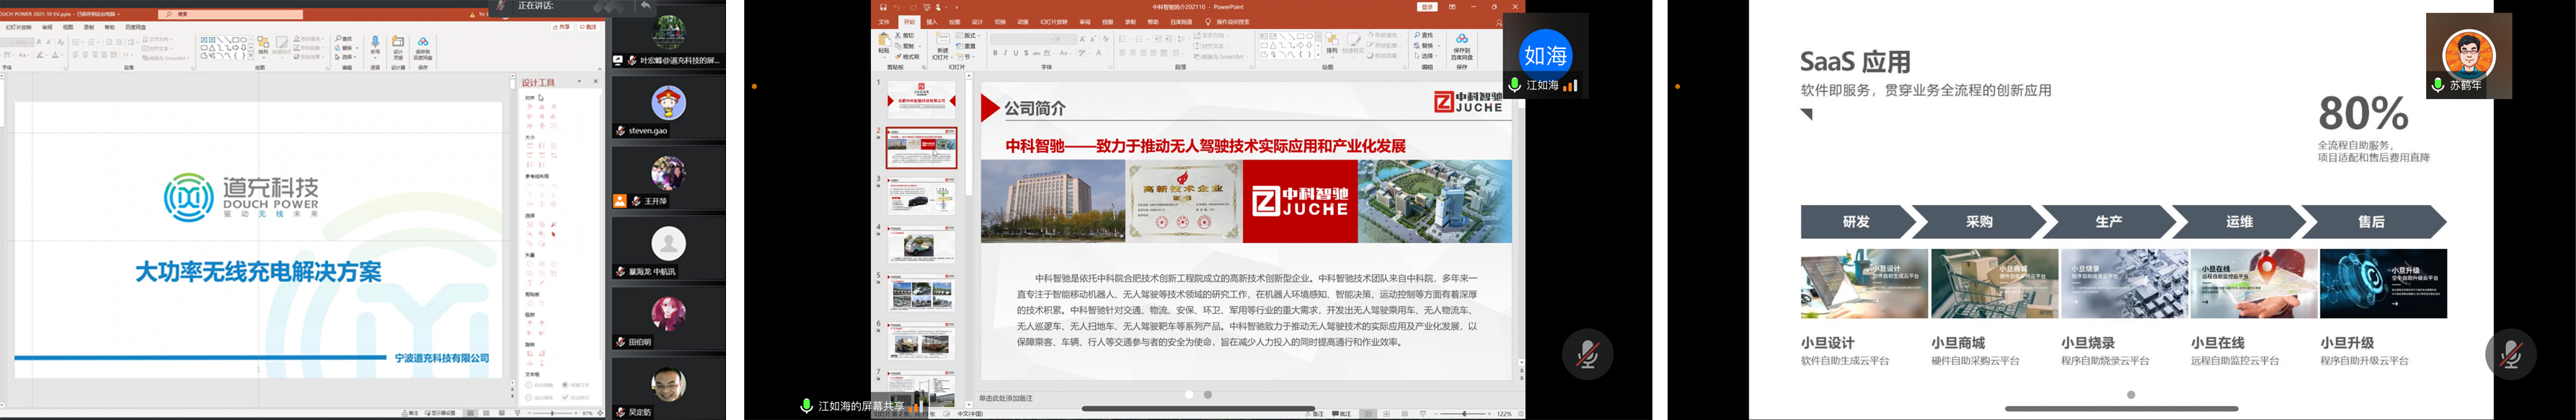Close the 设计工具 side pane
Image resolution: width=2576 pixels, height=420 pixels.
(x=596, y=82)
